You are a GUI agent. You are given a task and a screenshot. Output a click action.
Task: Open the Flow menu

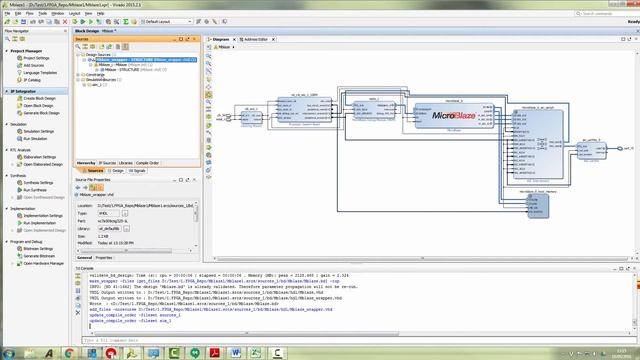29,13
